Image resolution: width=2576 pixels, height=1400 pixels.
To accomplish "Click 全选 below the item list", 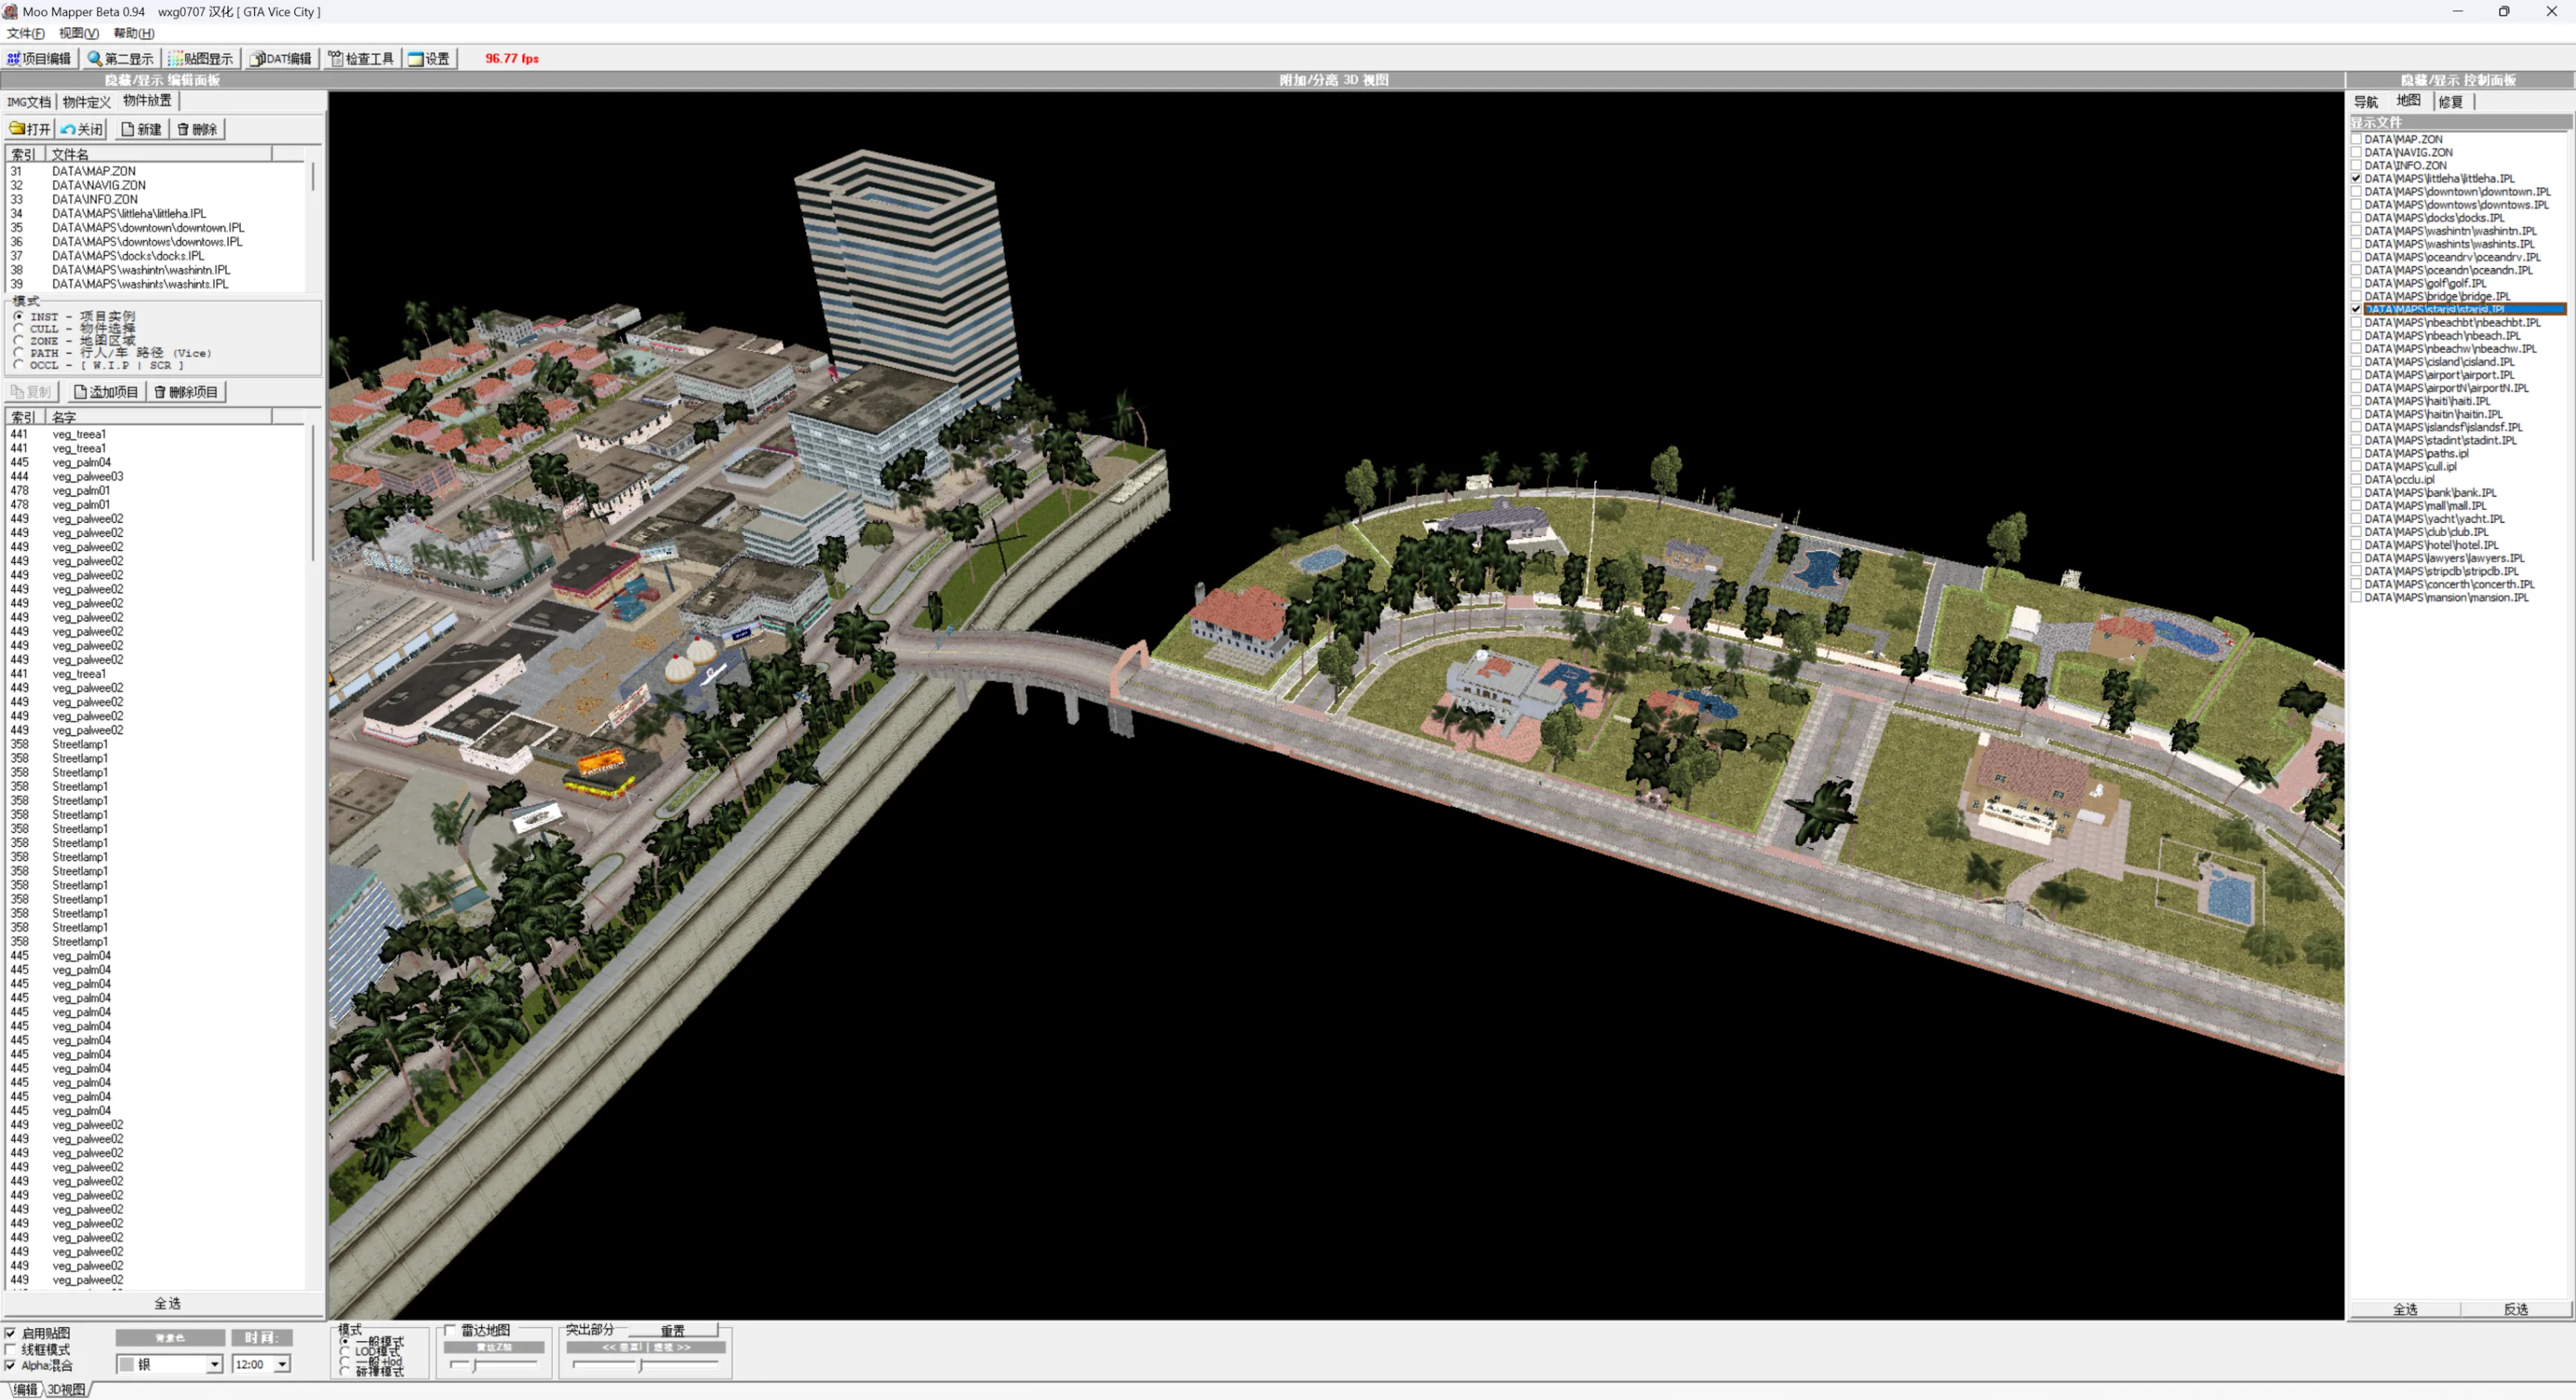I will tap(166, 1303).
